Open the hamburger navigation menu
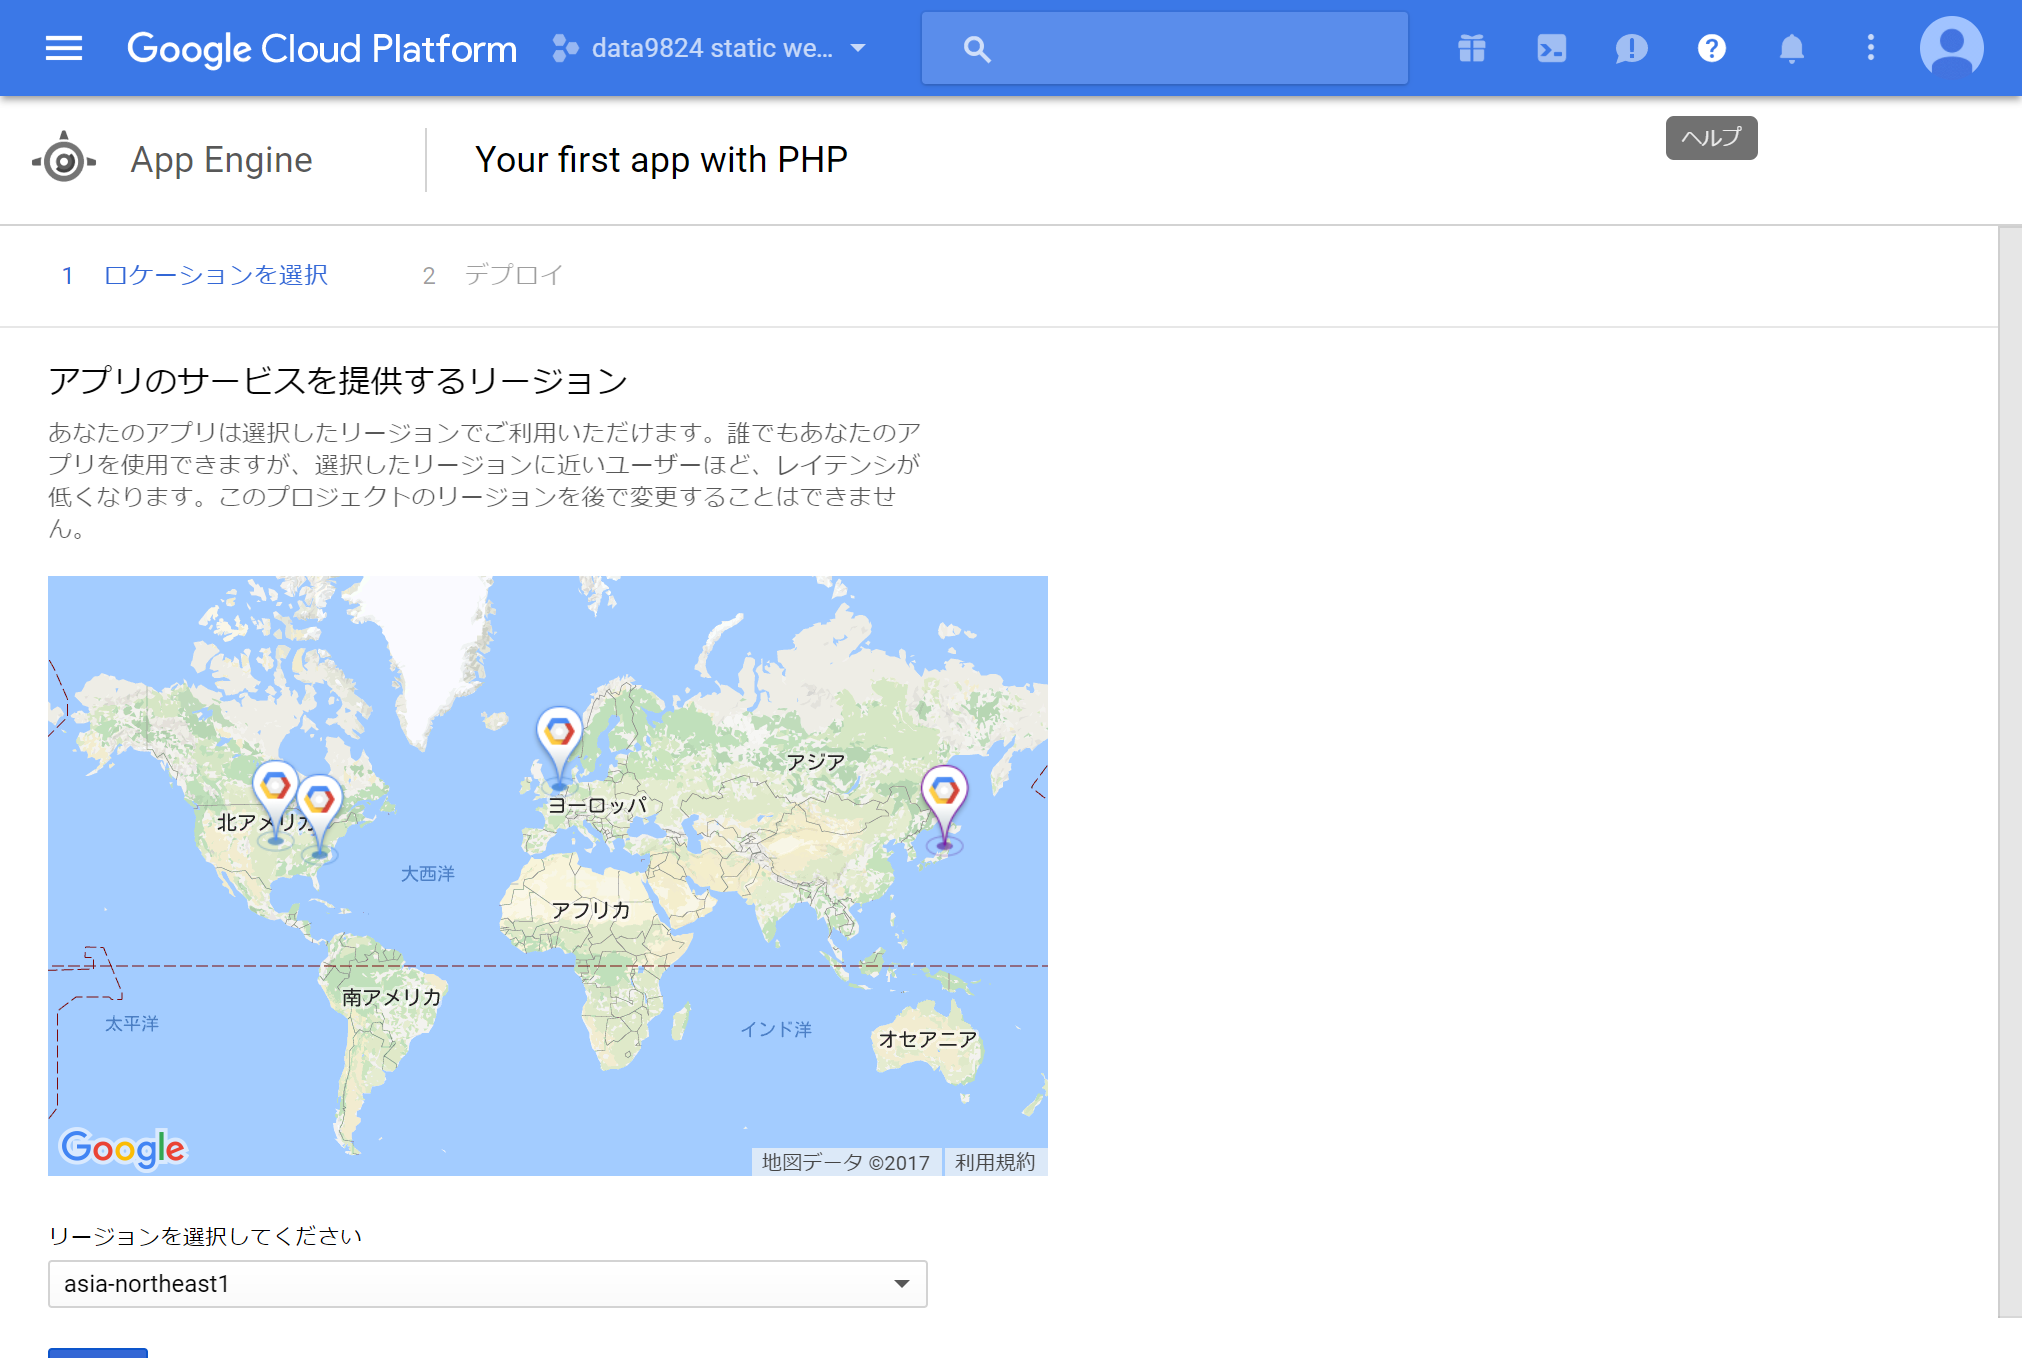 64,48
